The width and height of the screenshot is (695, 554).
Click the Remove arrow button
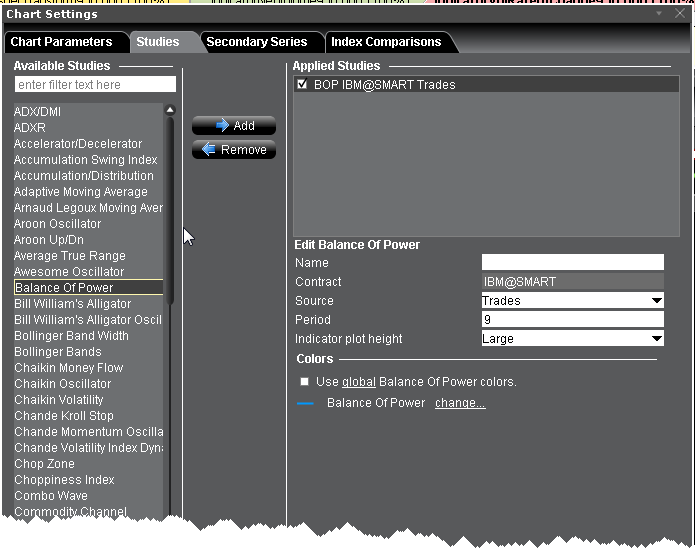pos(233,150)
